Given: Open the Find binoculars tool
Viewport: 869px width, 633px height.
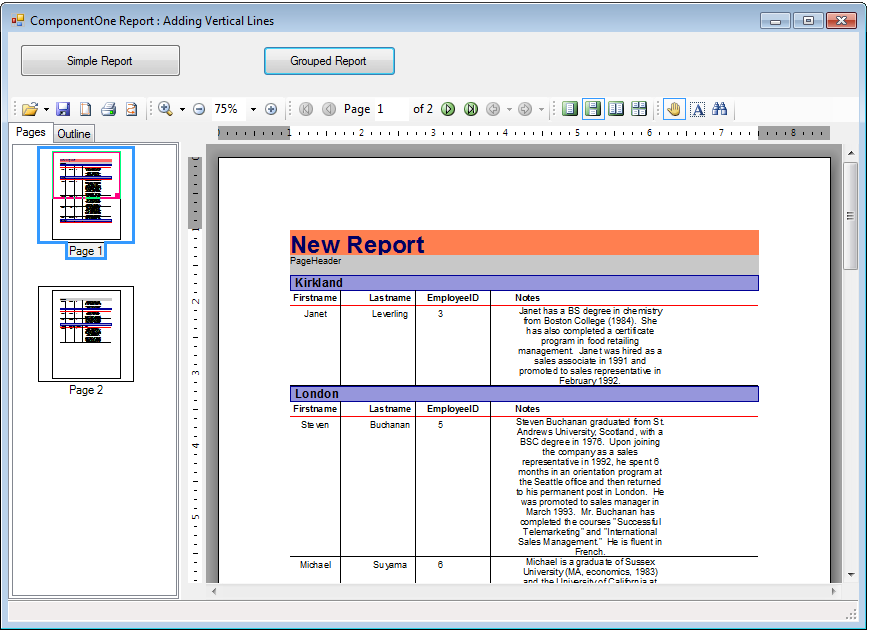Looking at the screenshot, I should 719,109.
